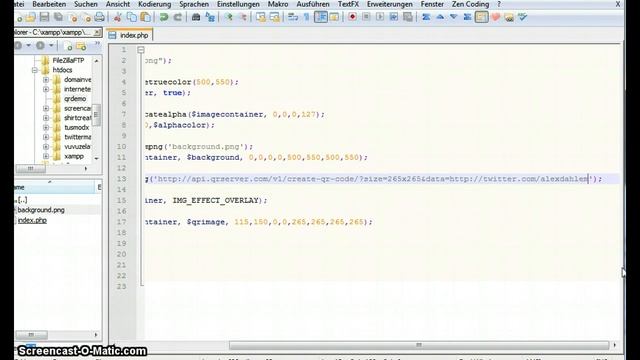Click the Zoom In toolbar icon
The width and height of the screenshot is (640, 360).
[x=229, y=17]
